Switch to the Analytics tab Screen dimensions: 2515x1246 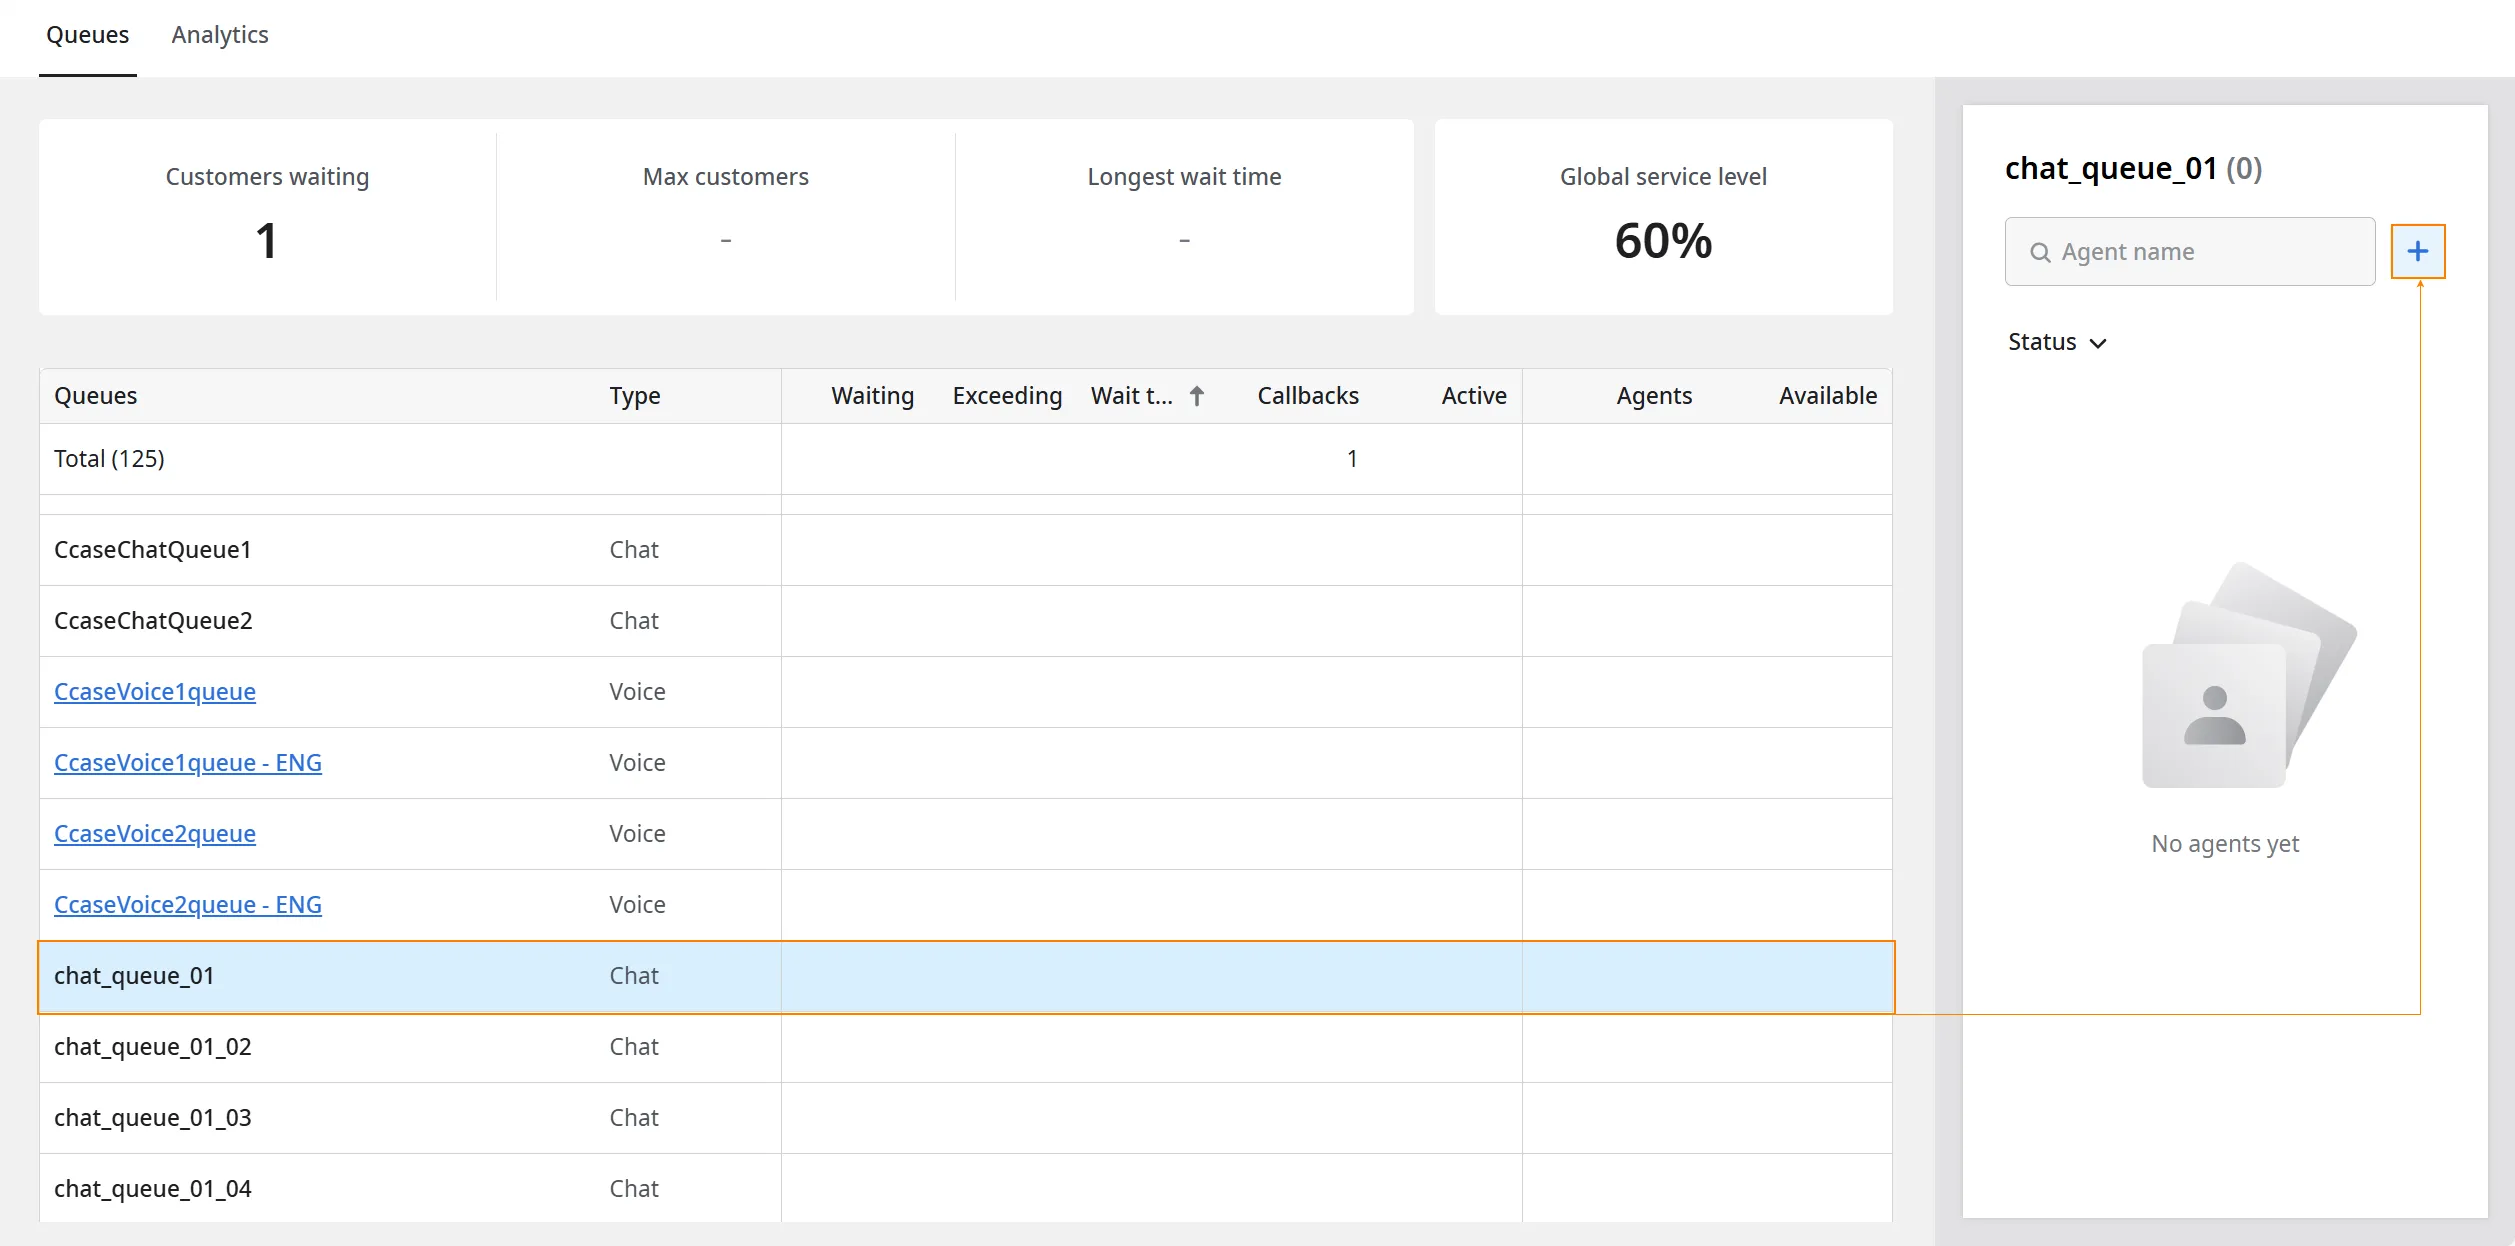pyautogui.click(x=220, y=35)
